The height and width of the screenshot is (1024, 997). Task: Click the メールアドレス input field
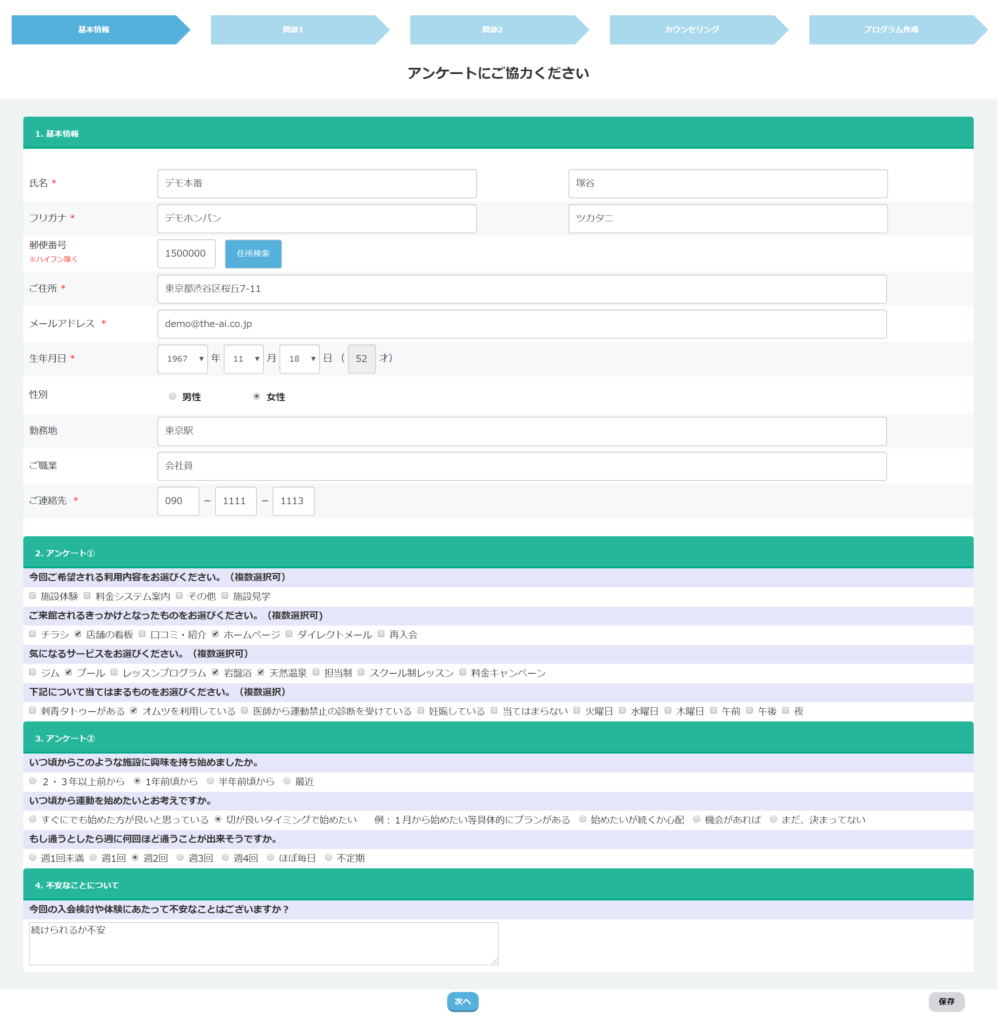[521, 324]
